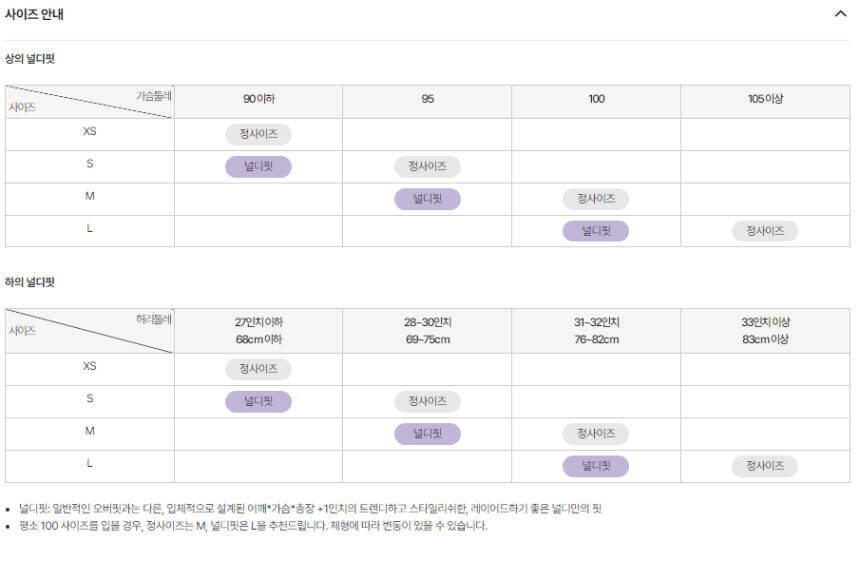Click 널디핏 badge in 하의 M row
Image resolution: width=860 pixels, height=561 pixels.
[427, 434]
